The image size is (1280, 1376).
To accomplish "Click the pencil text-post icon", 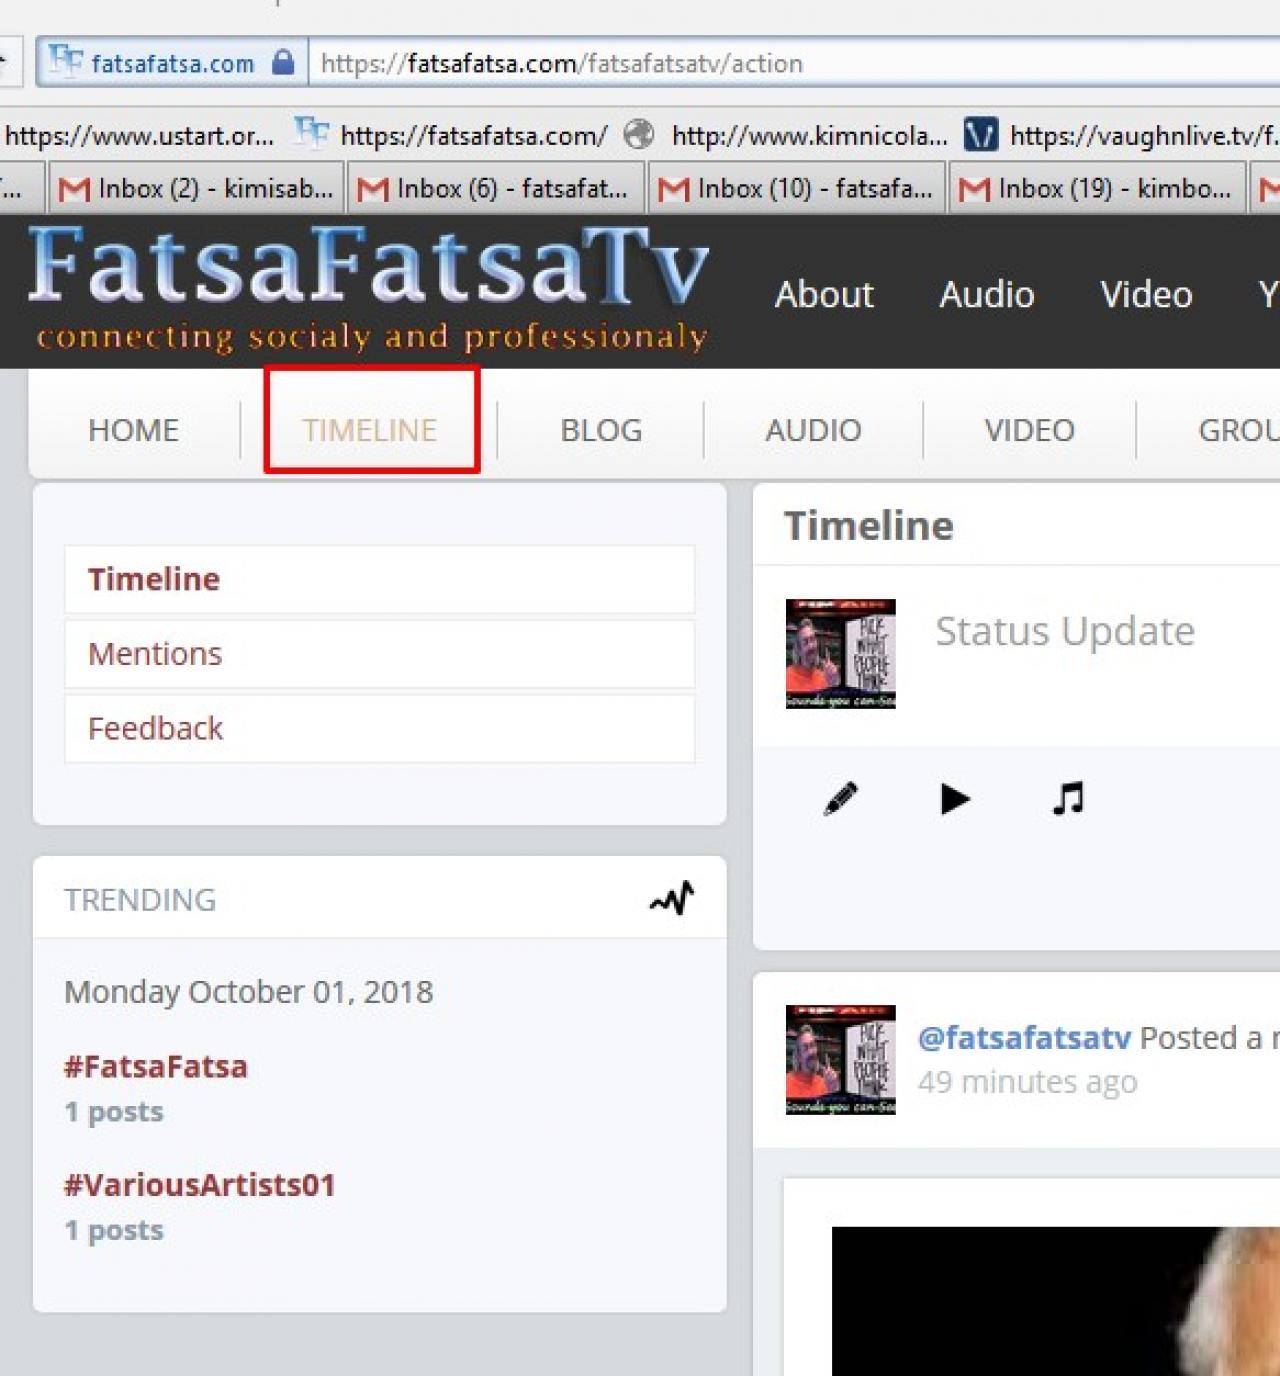I will pyautogui.click(x=840, y=799).
